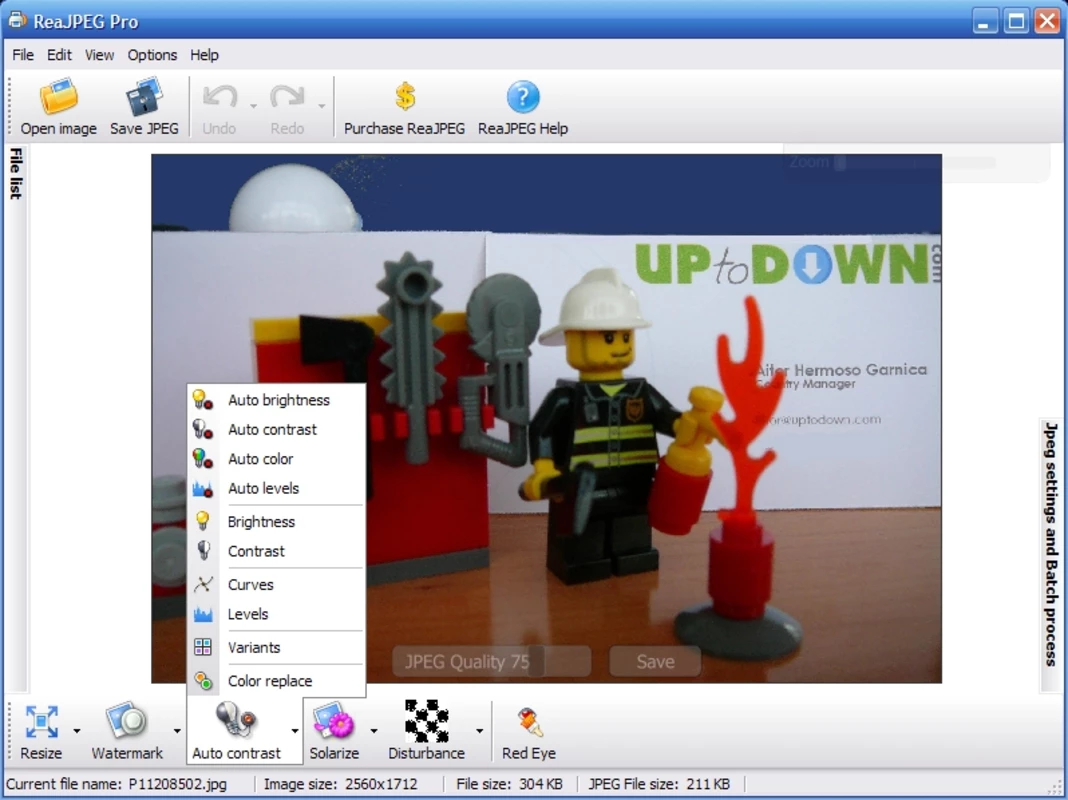Expand the Solarize dropdown arrow

click(x=374, y=731)
